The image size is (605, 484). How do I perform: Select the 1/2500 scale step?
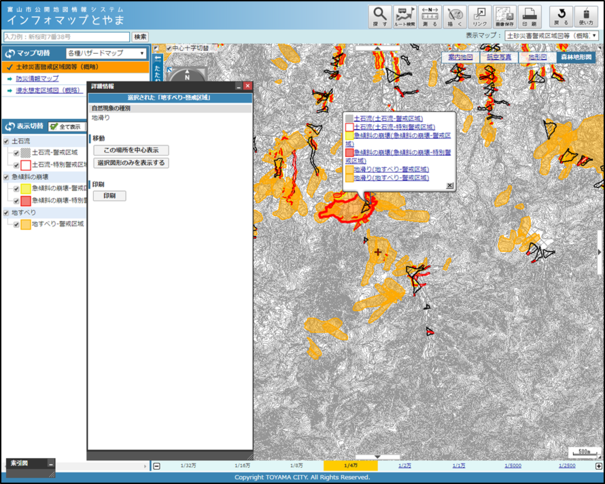(567, 466)
